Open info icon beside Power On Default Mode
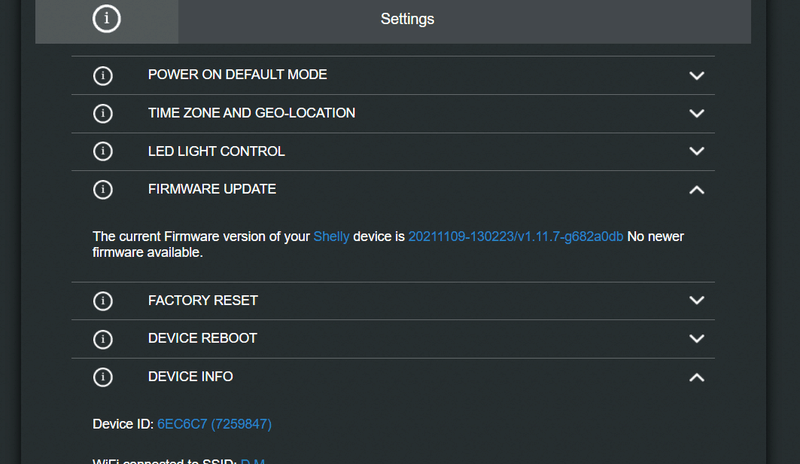The width and height of the screenshot is (800, 464). 103,76
